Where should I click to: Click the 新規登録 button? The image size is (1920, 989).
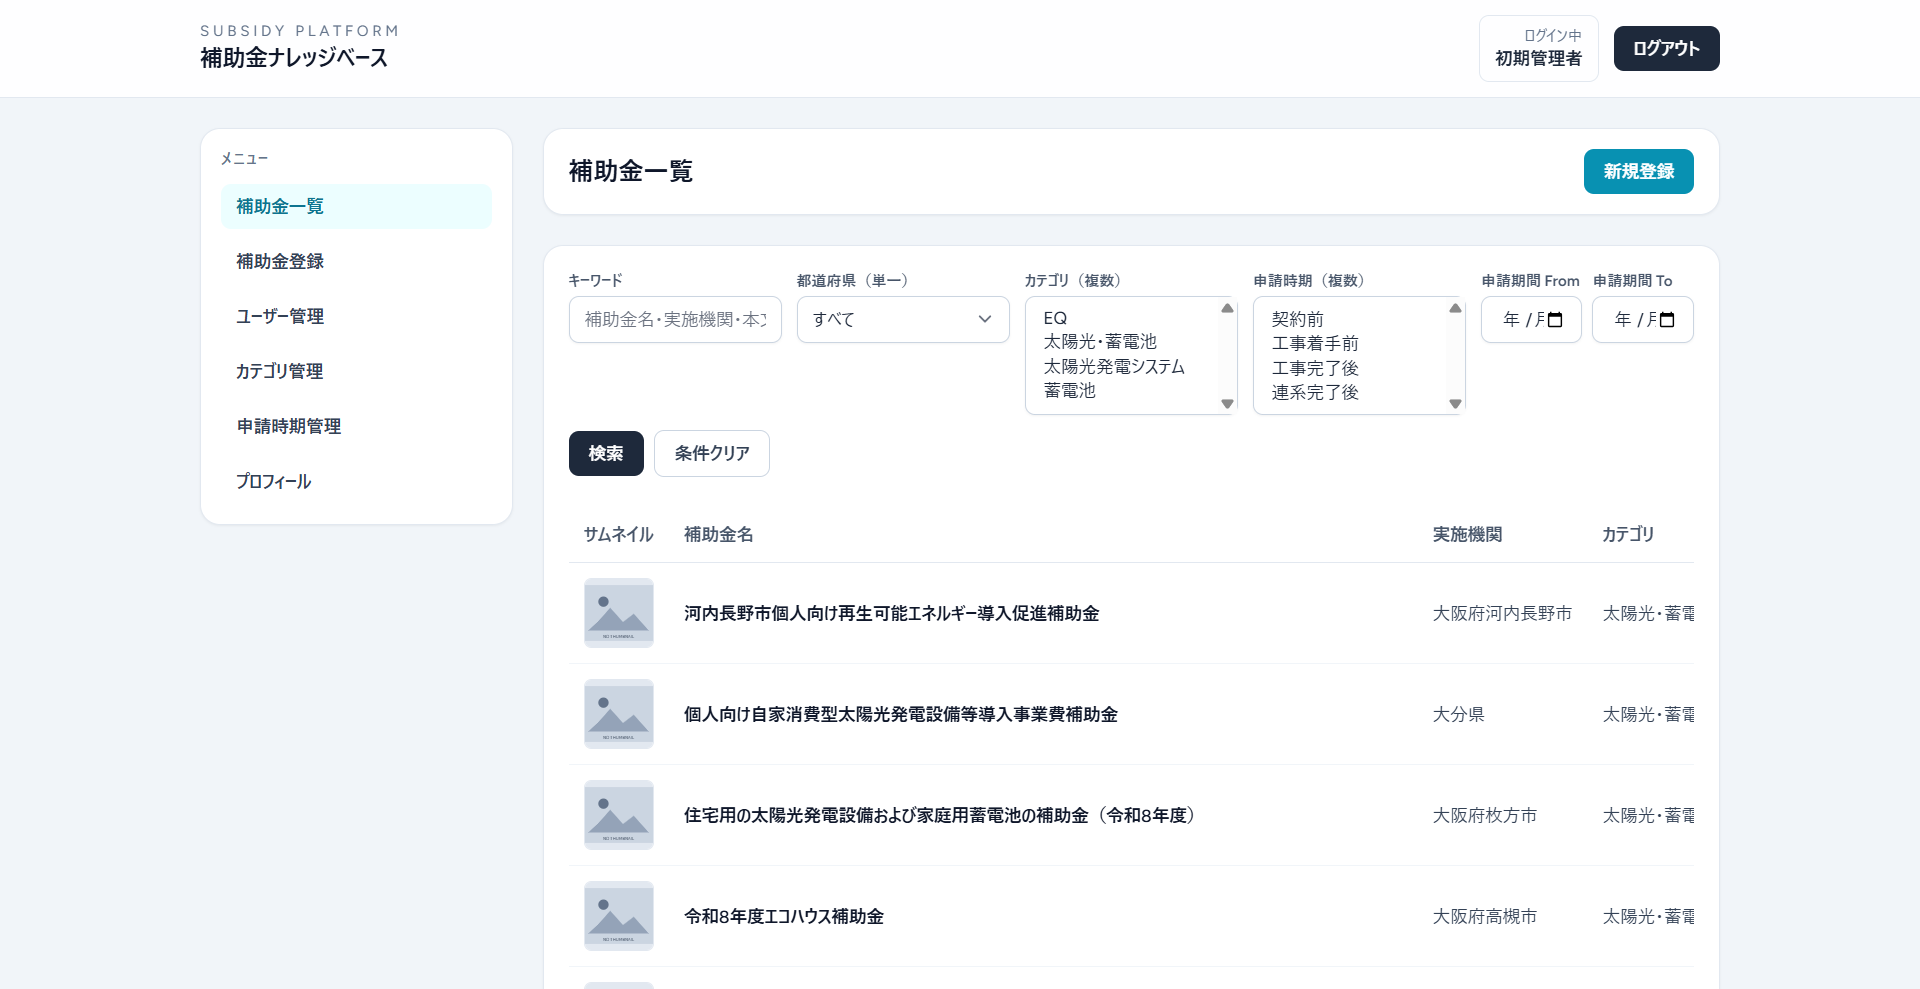pos(1638,171)
